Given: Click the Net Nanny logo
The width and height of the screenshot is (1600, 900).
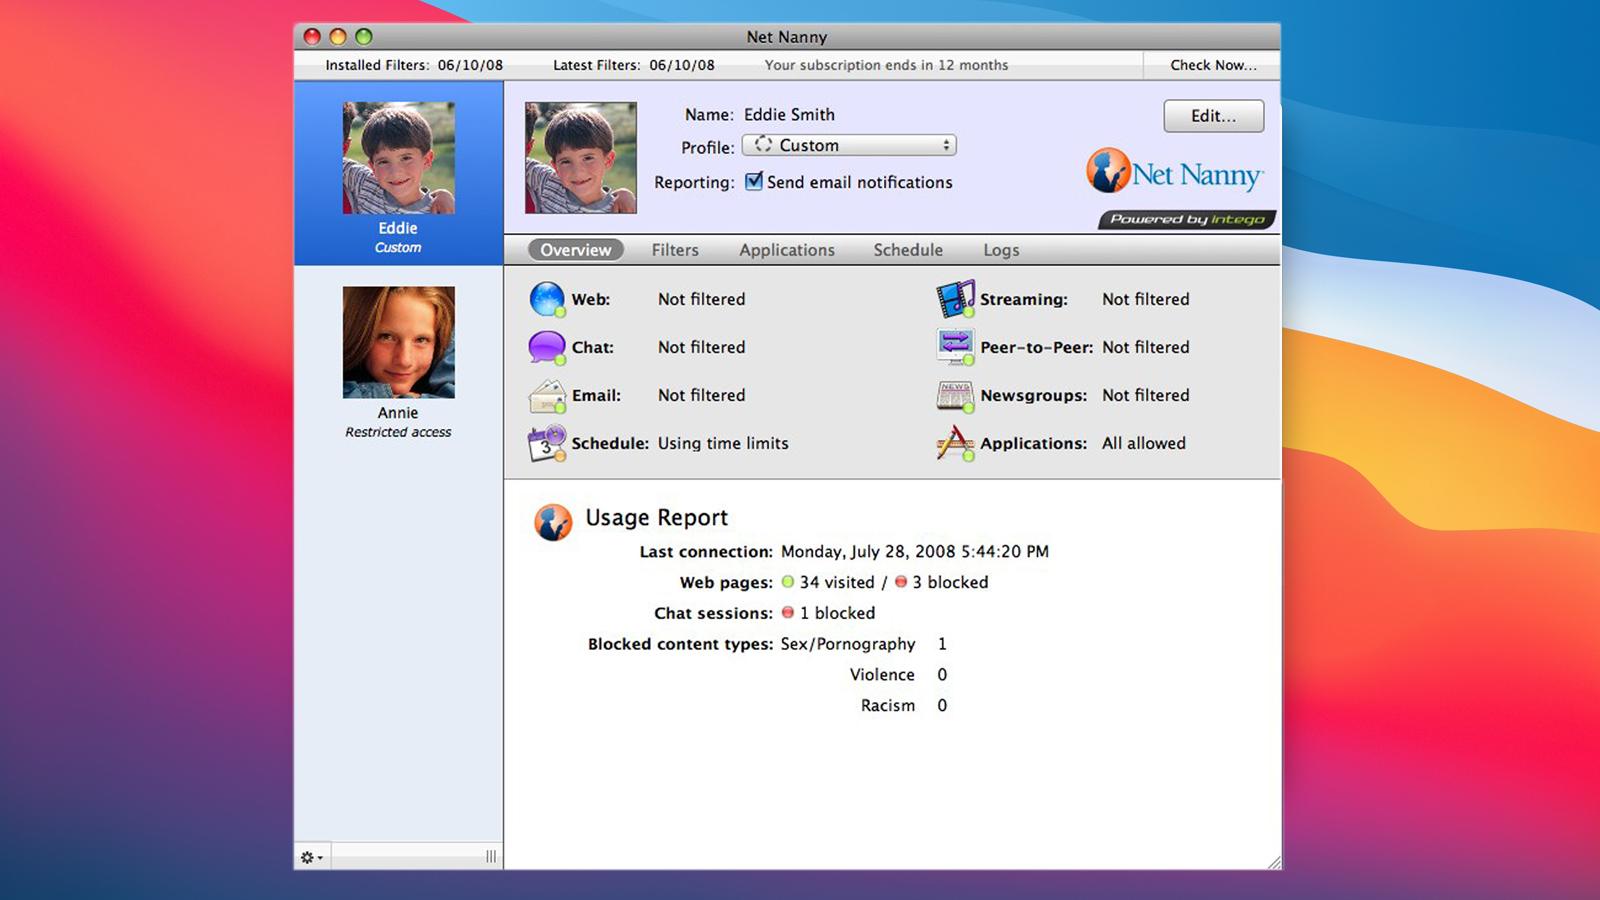Looking at the screenshot, I should (x=1175, y=172).
